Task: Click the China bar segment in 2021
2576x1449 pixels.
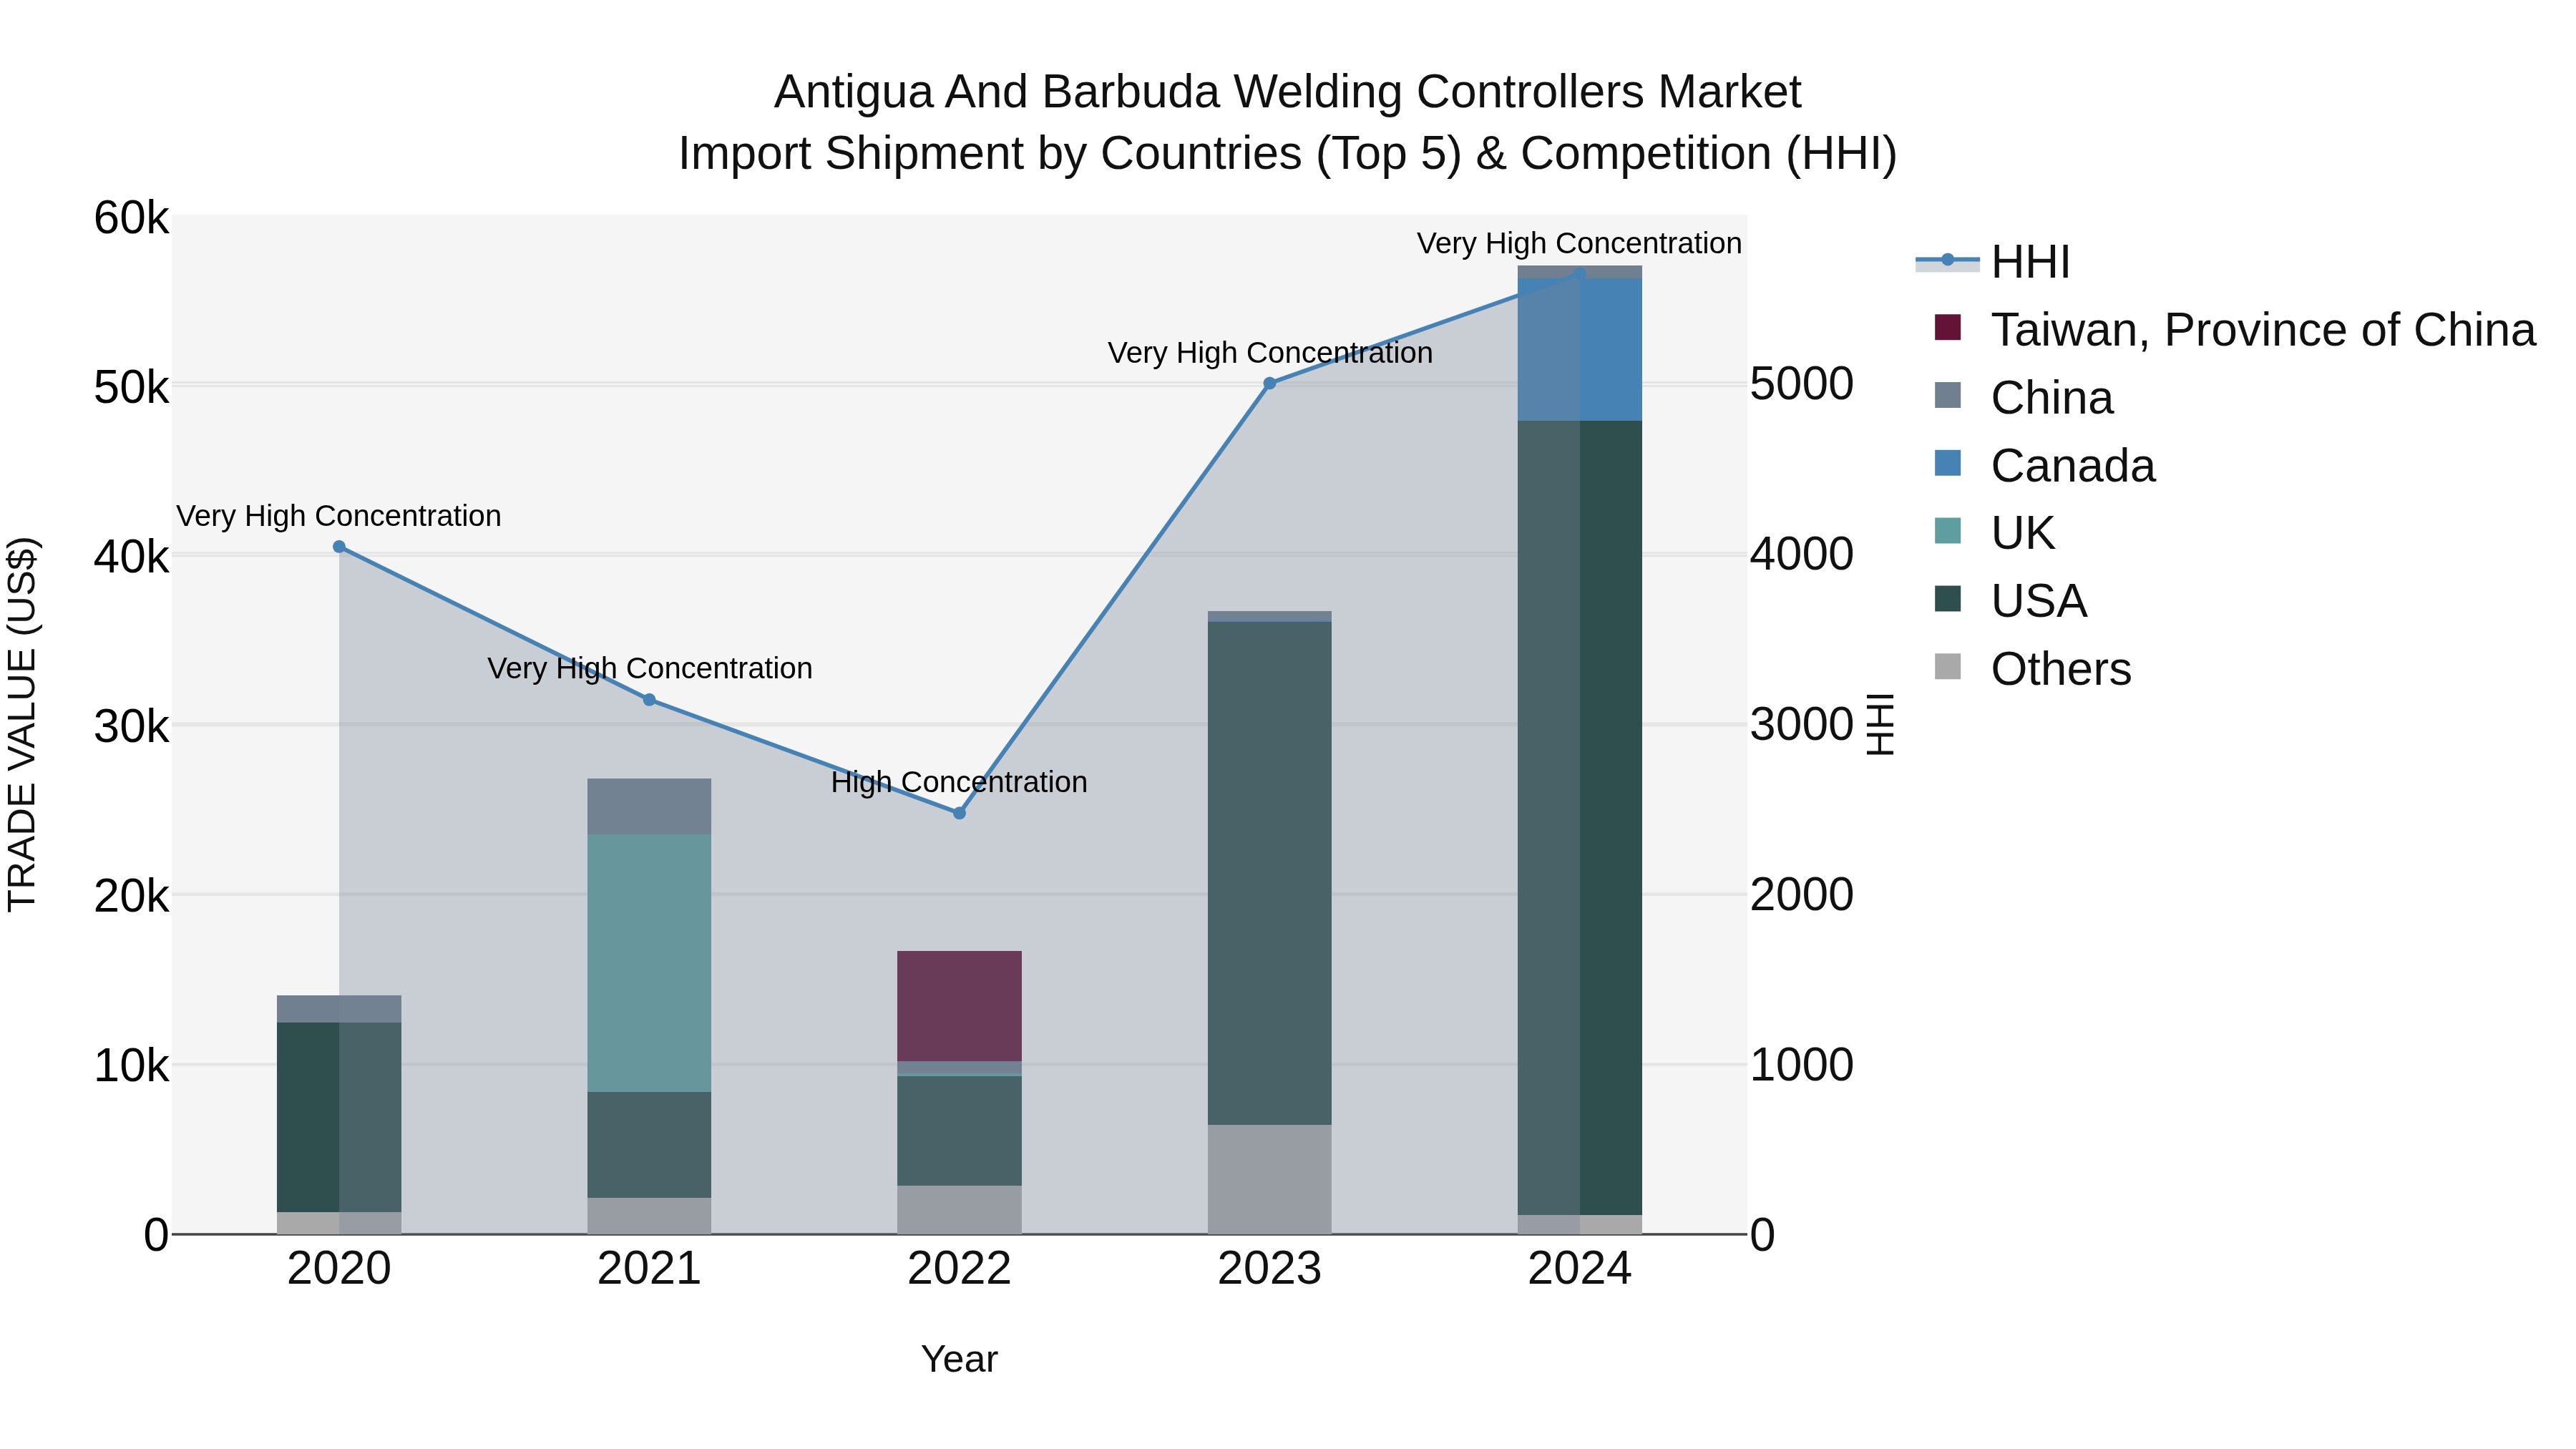Action: tap(649, 807)
